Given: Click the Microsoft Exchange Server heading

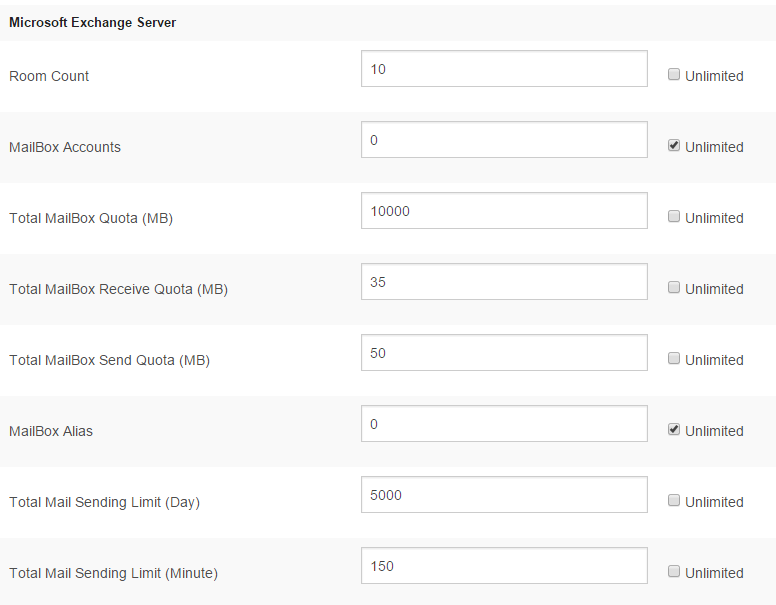Looking at the screenshot, I should [93, 23].
